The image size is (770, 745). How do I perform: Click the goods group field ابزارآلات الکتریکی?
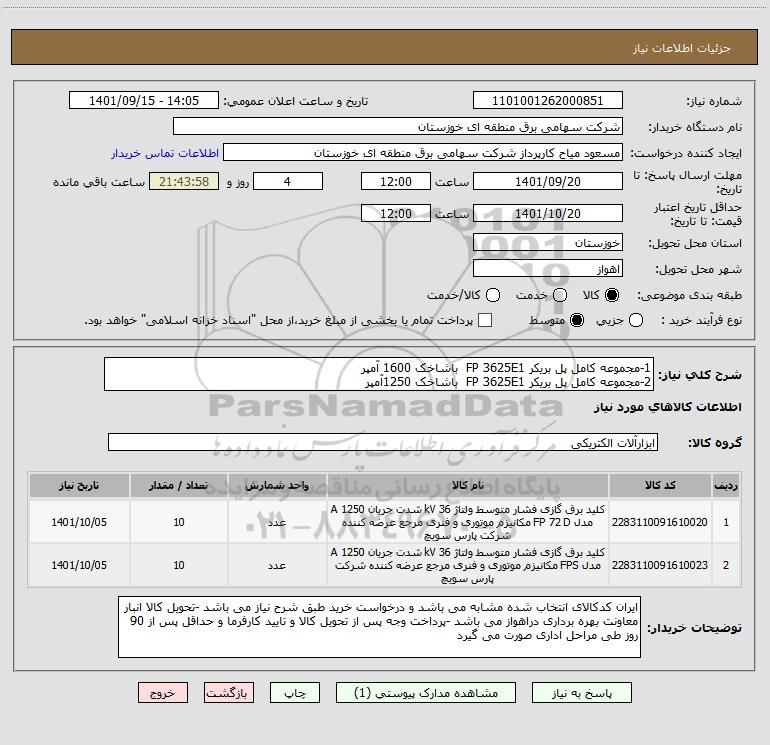383,442
